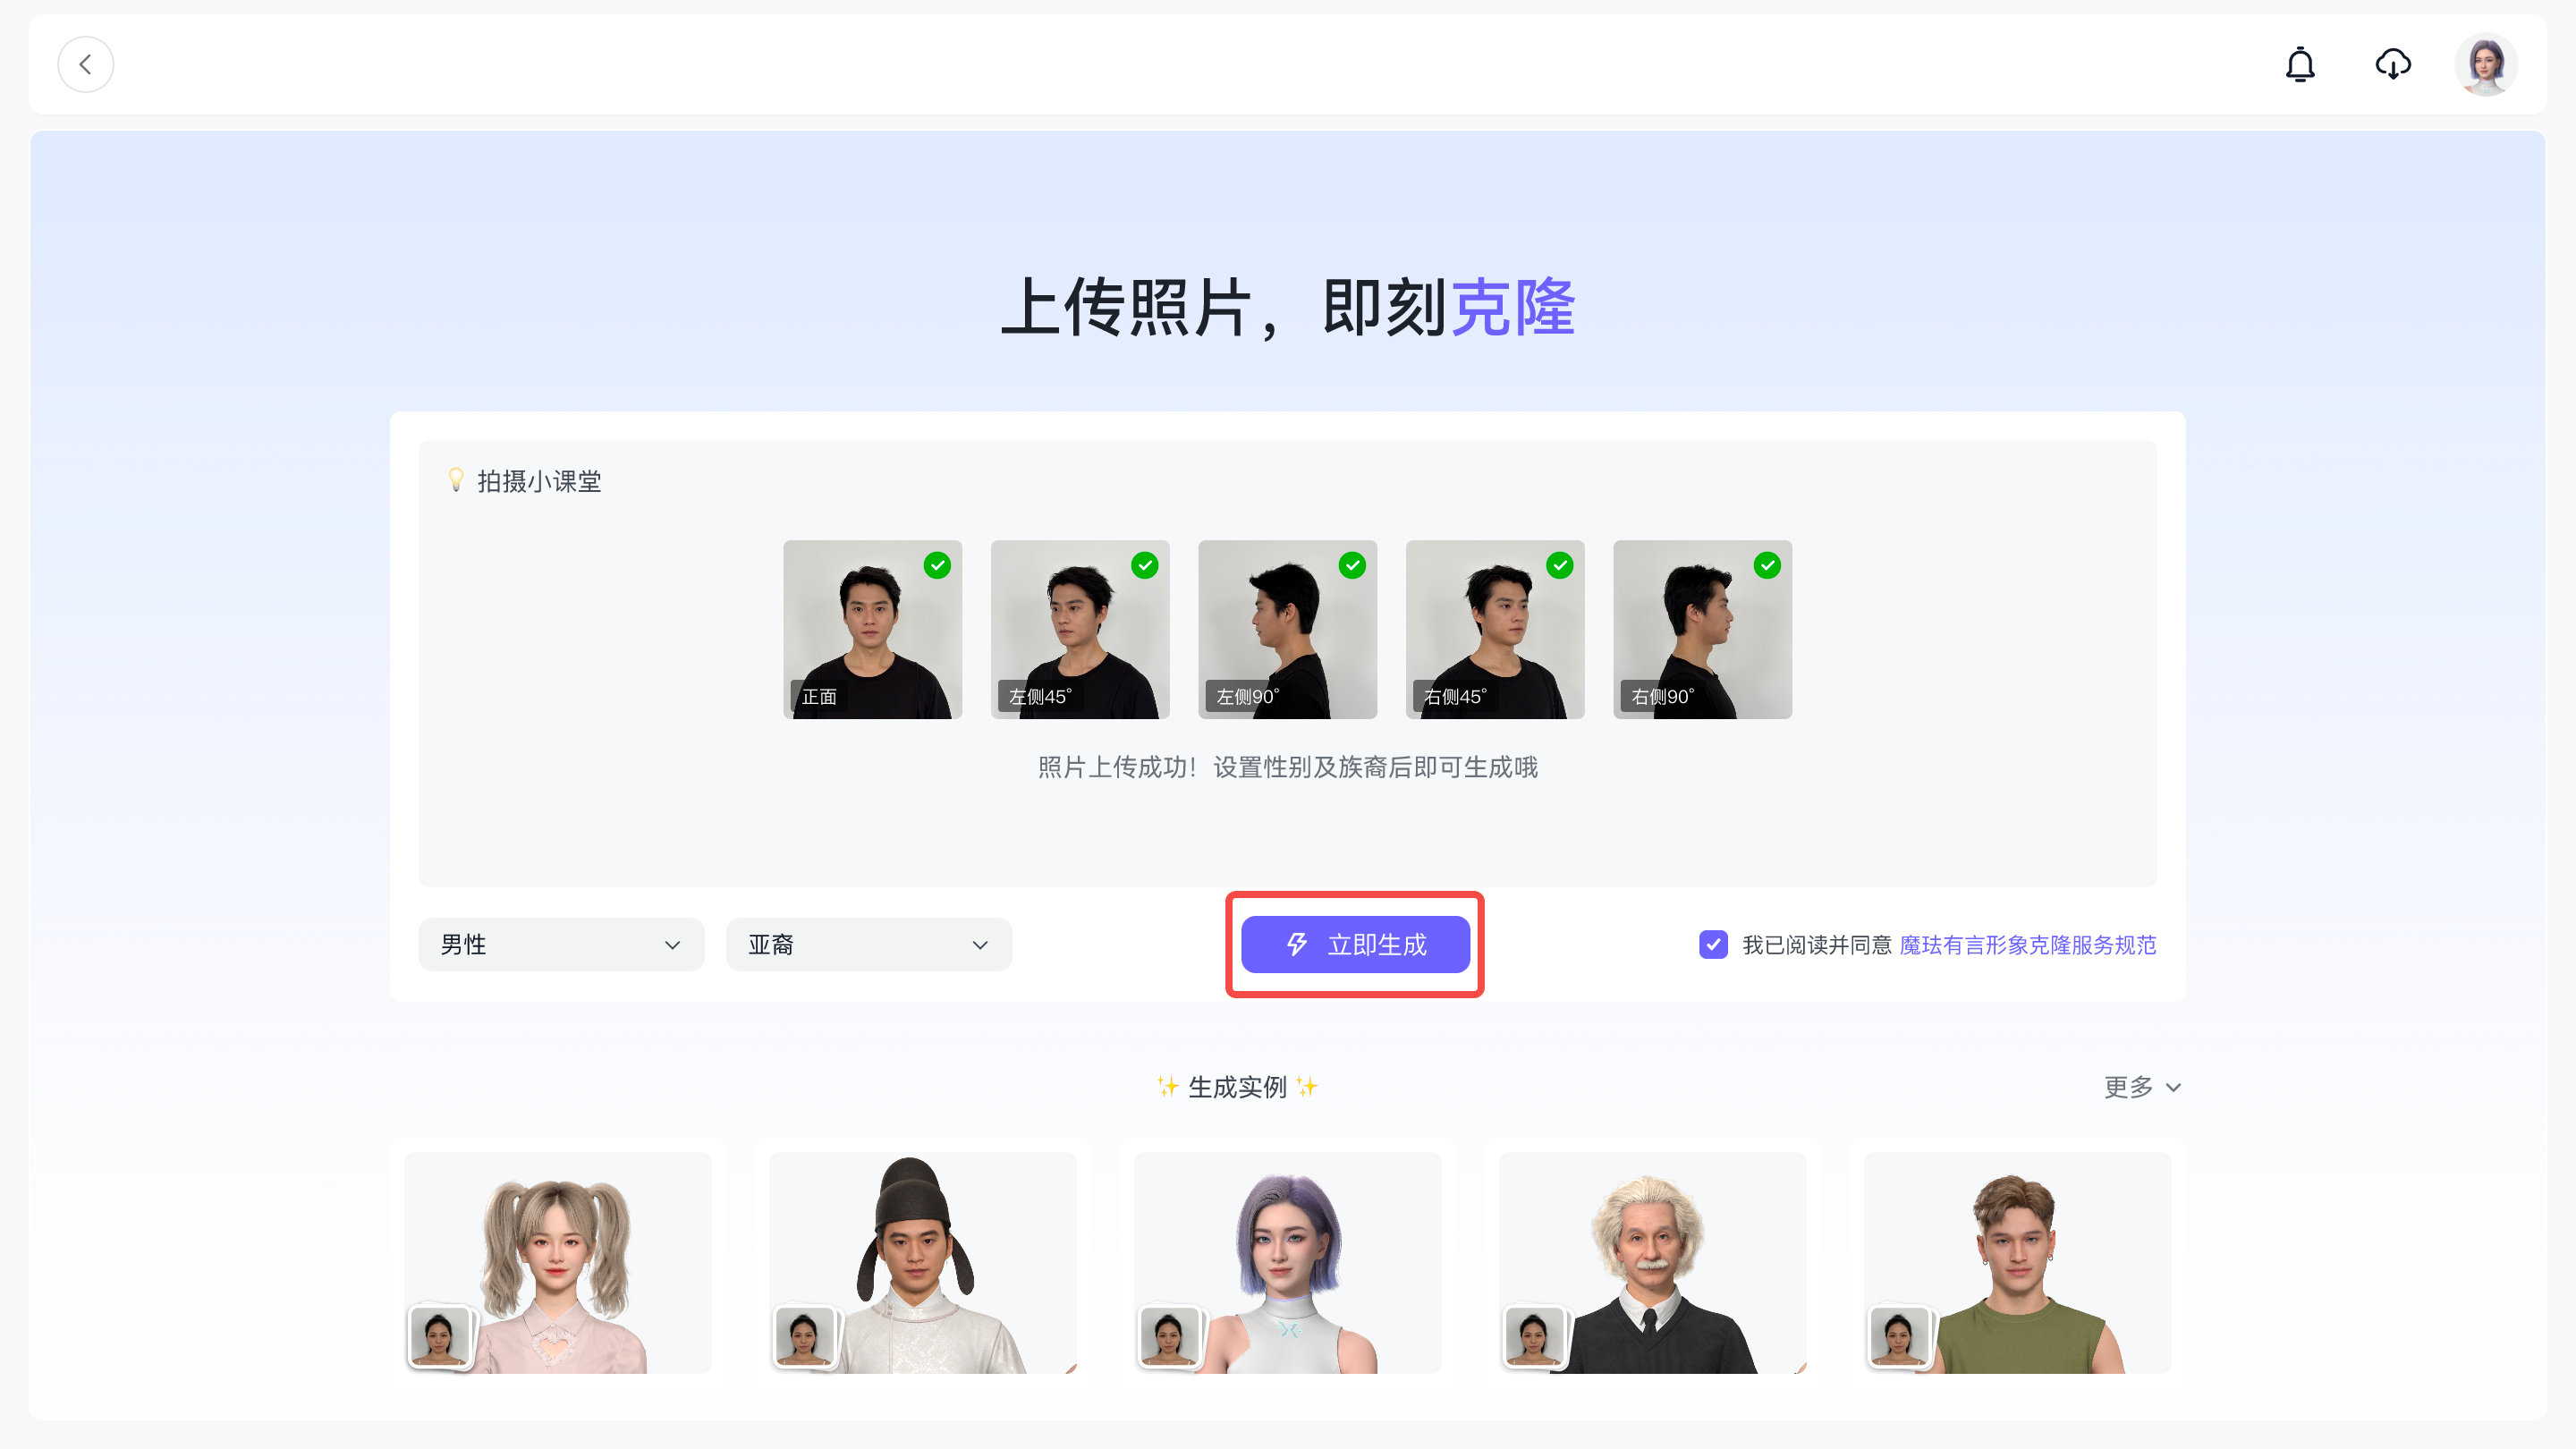This screenshot has width=2576, height=1449.
Task: Uncheck the service agreement checkbox
Action: coord(1713,944)
